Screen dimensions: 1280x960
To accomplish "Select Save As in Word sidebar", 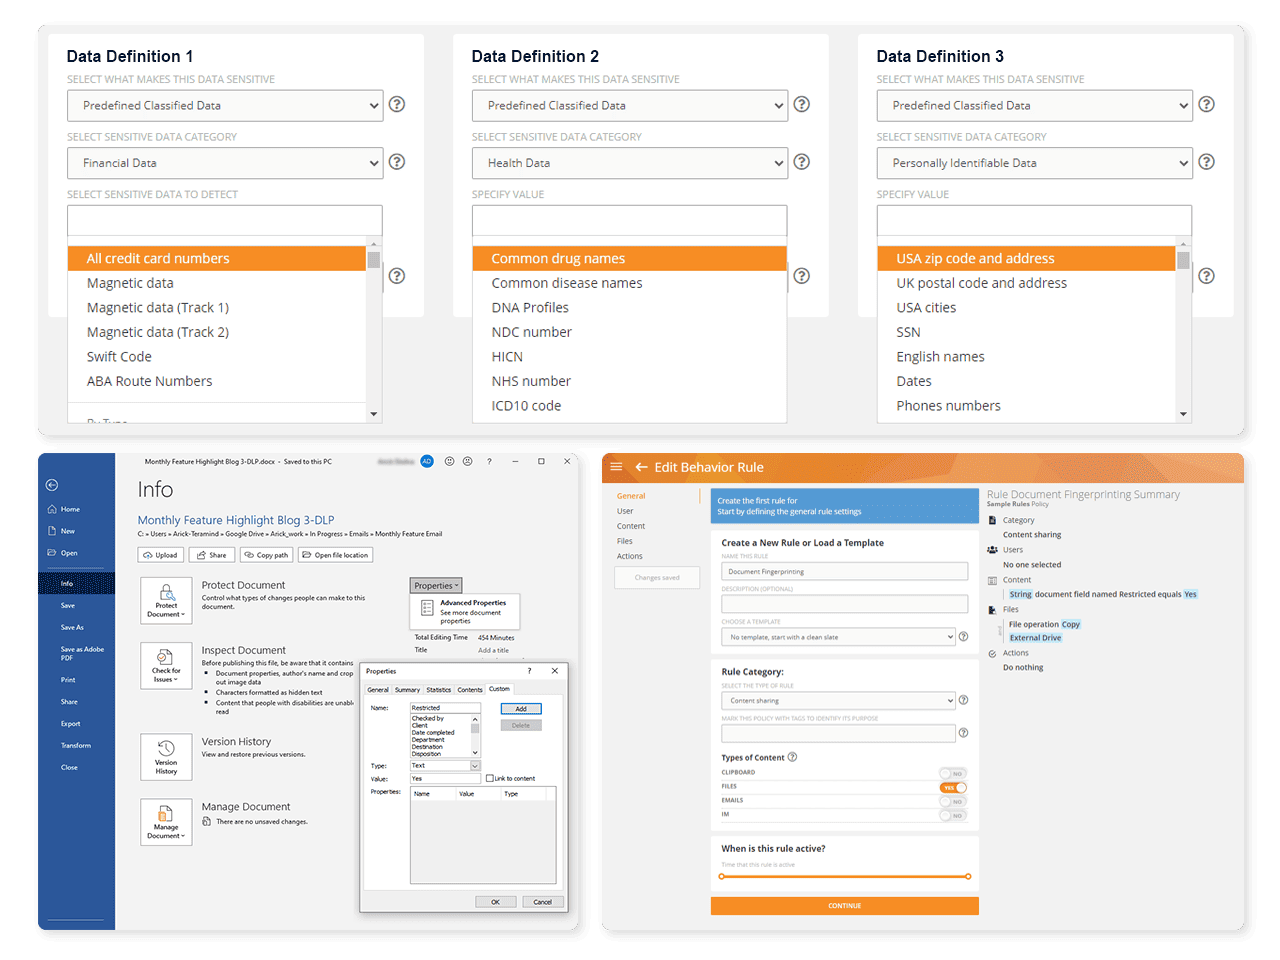I will click(72, 627).
